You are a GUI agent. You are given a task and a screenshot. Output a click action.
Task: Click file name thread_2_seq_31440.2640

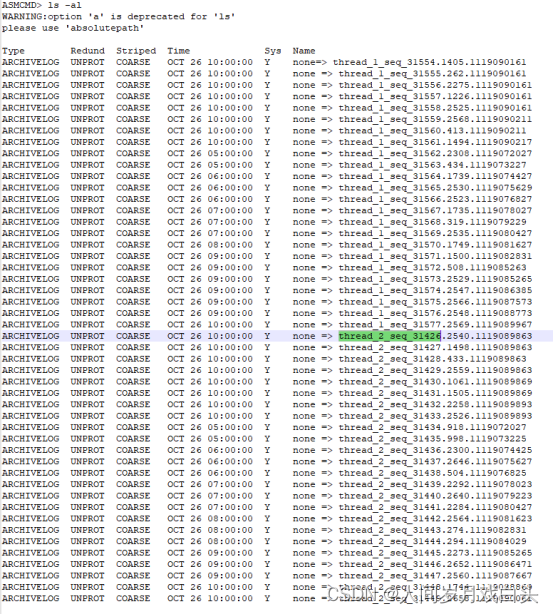coord(435,496)
